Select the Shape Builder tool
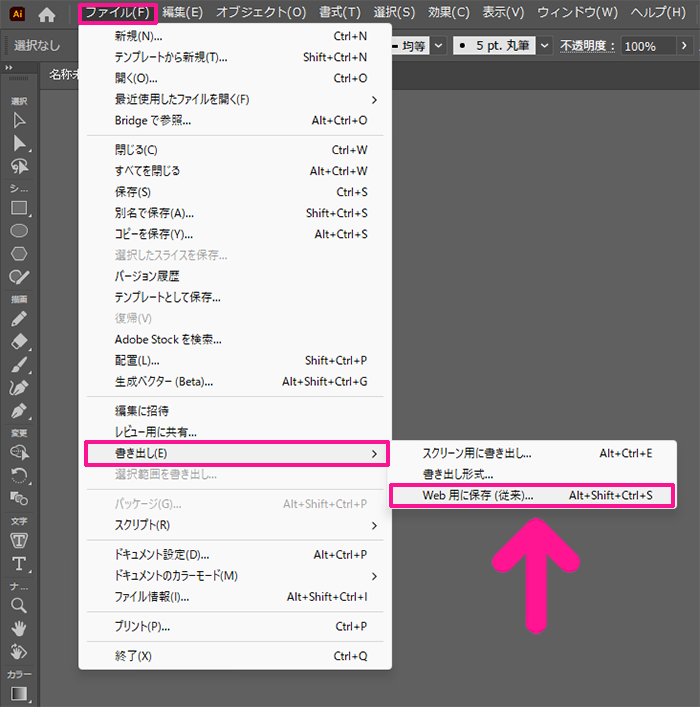Screen dimensions: 700x707 pyautogui.click(x=19, y=452)
